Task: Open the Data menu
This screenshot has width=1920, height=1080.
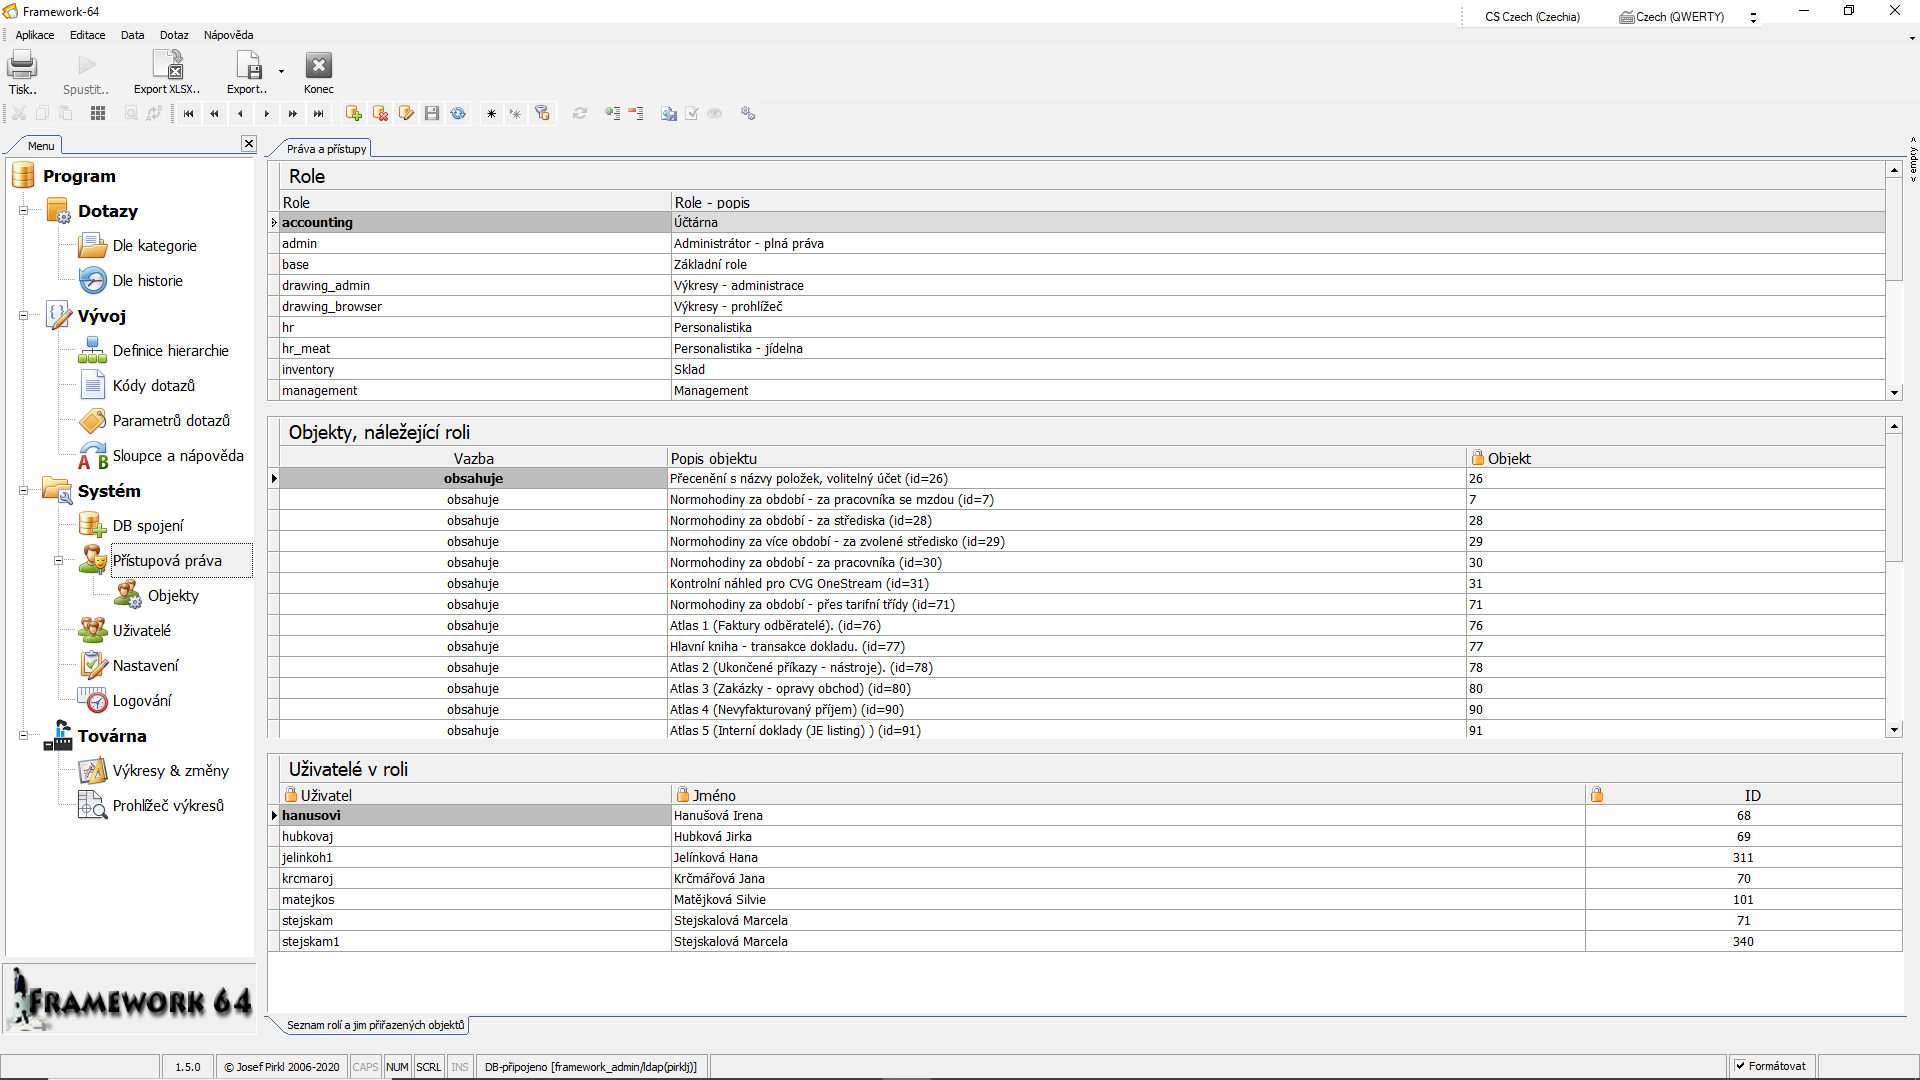Action: tap(133, 35)
